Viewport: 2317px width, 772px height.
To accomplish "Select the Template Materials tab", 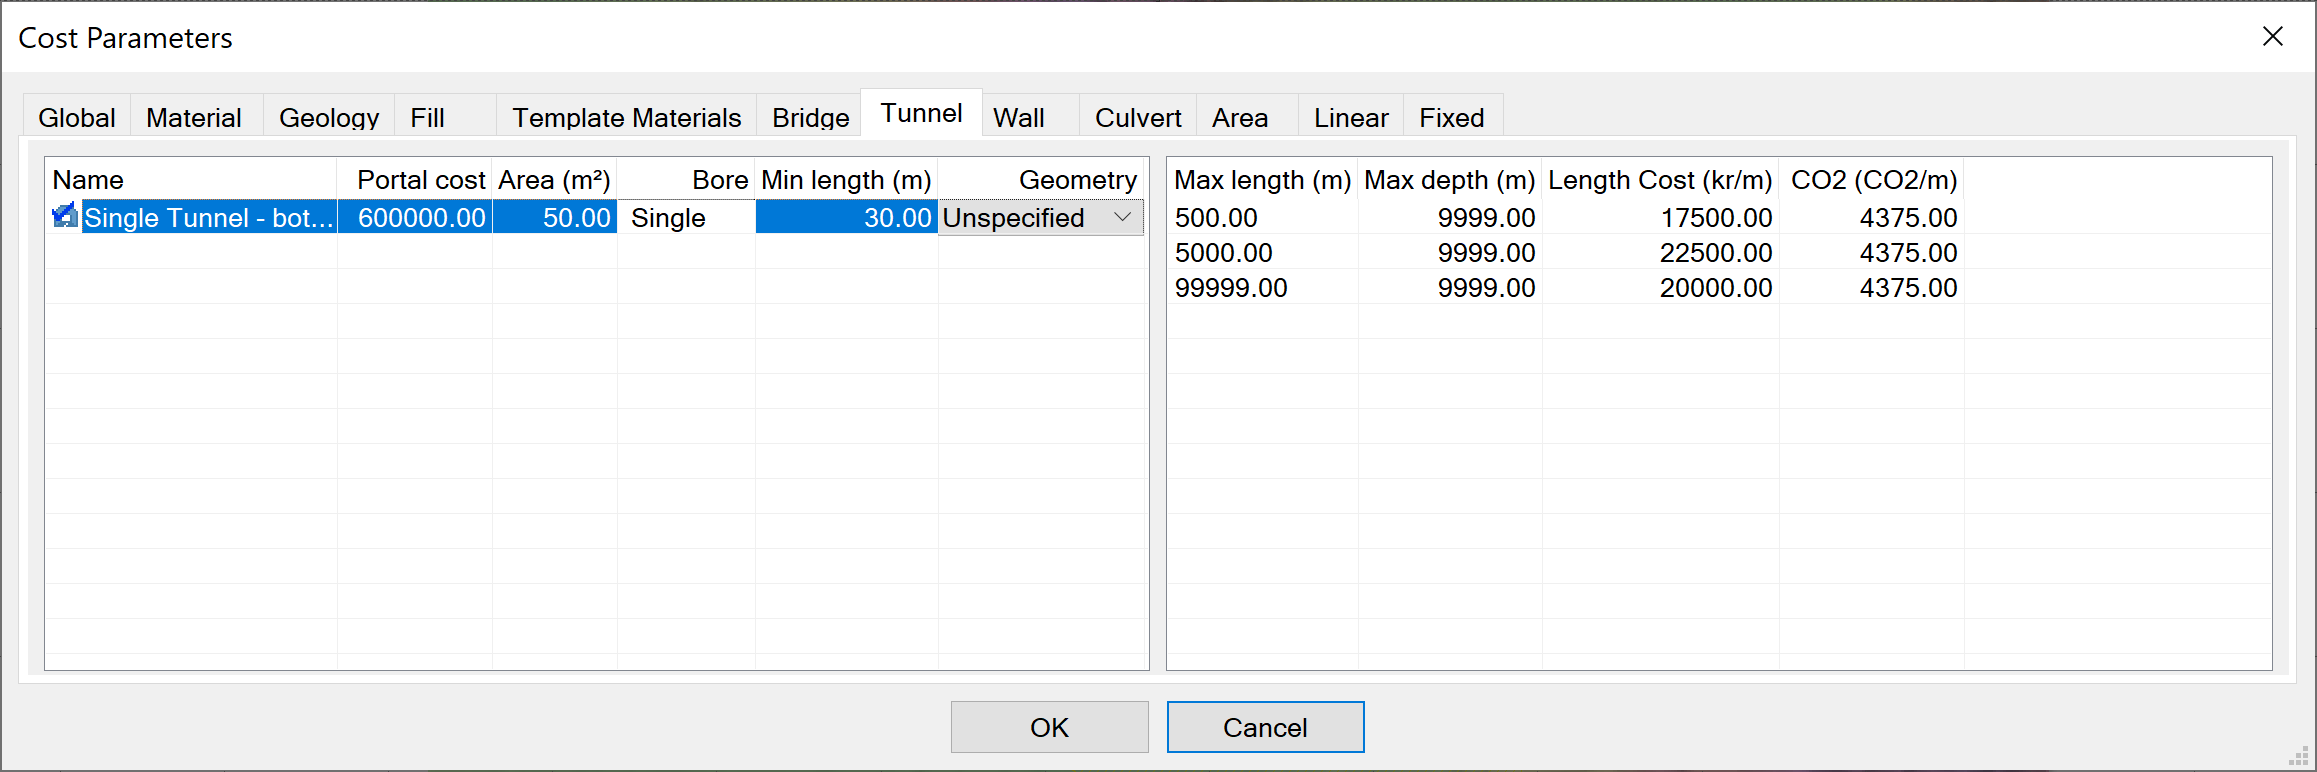I will coord(626,118).
